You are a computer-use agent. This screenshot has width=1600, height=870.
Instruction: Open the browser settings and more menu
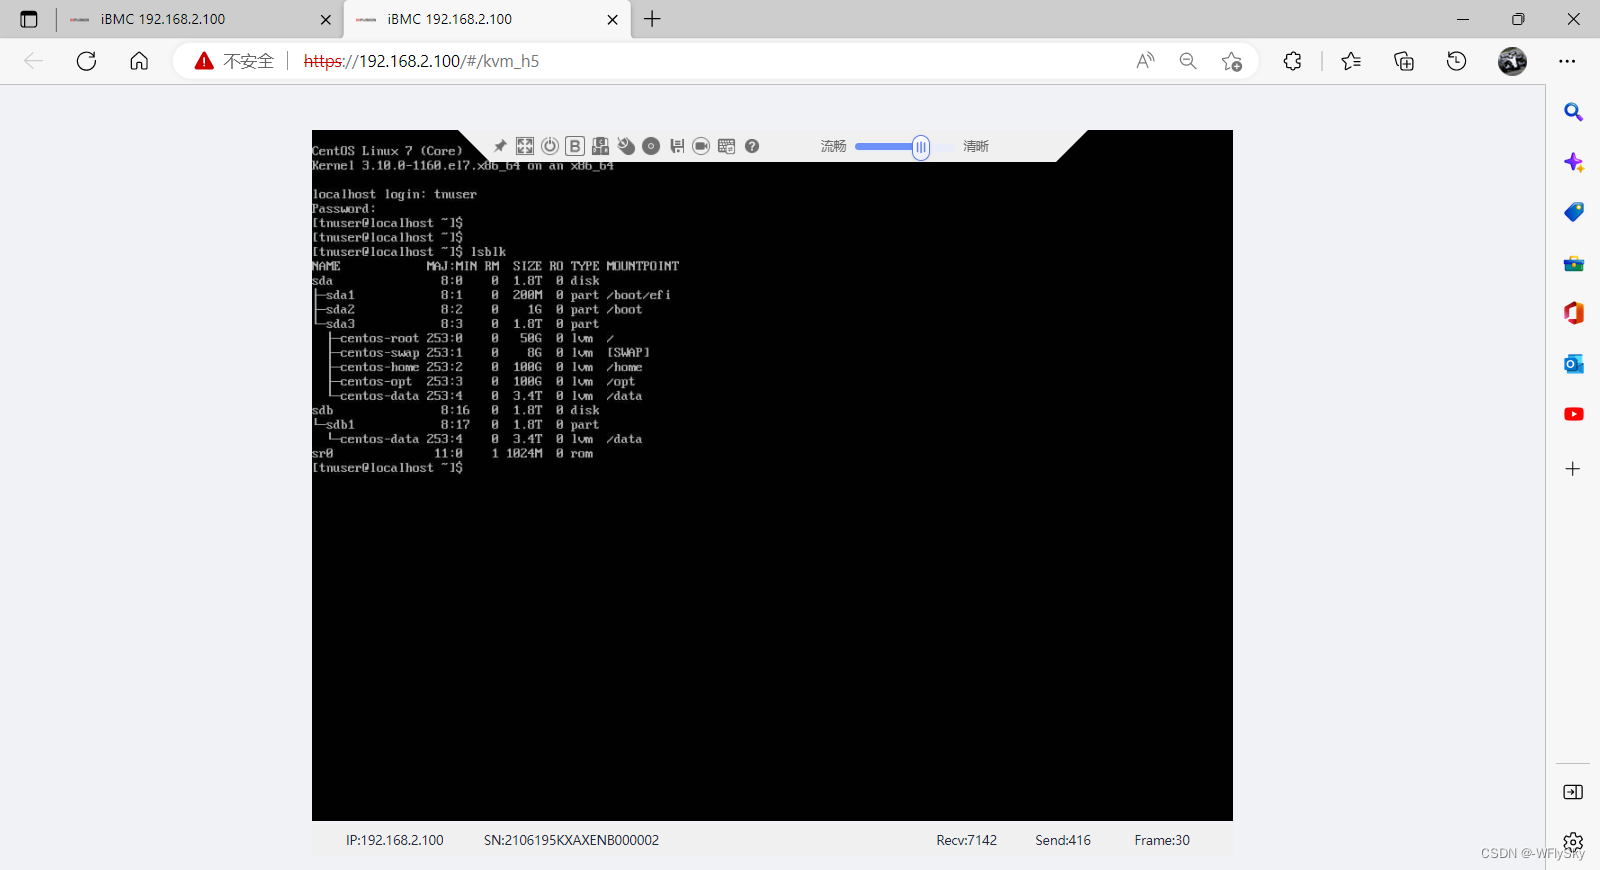tap(1567, 61)
